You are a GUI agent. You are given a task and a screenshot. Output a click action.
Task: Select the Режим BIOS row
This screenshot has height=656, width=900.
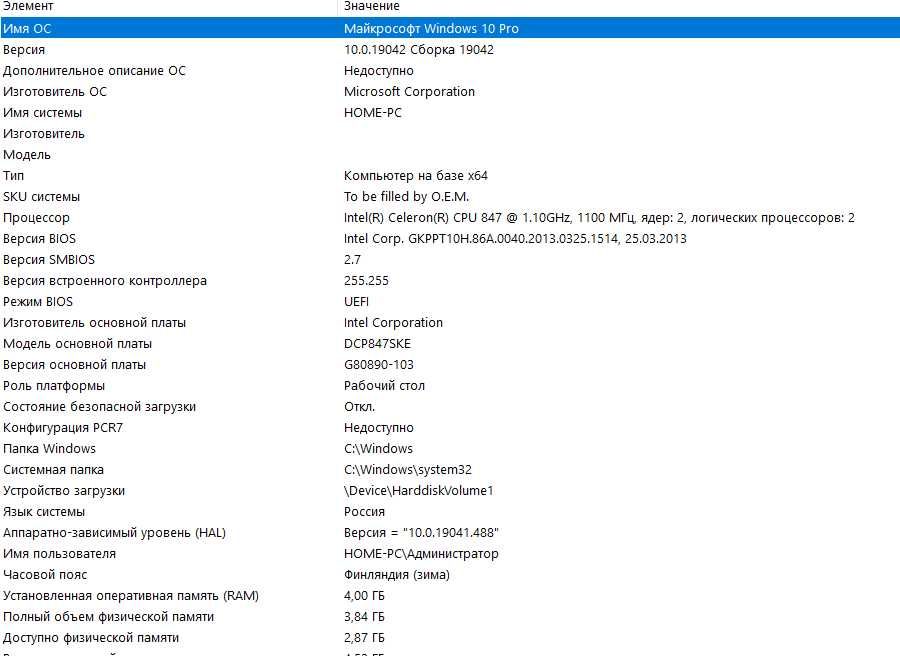pyautogui.click(x=38, y=302)
